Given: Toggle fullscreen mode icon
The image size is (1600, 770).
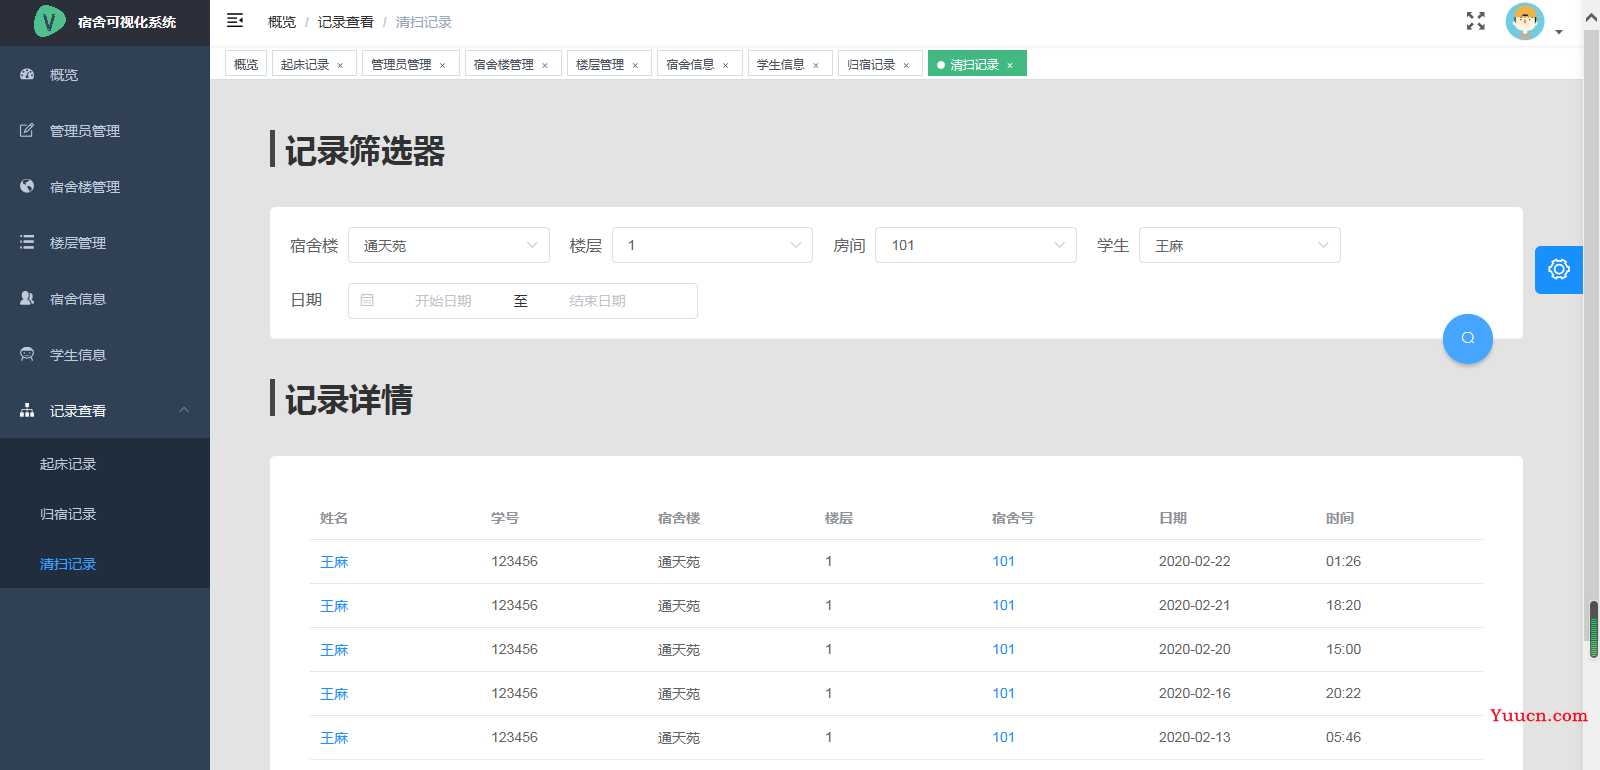Looking at the screenshot, I should 1476,21.
